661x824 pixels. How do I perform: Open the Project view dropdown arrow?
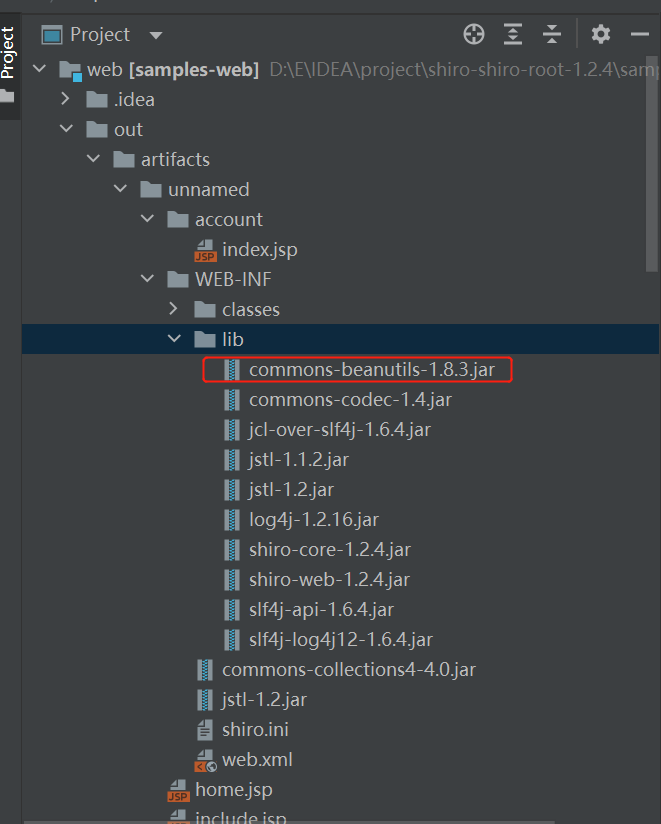pyautogui.click(x=156, y=36)
